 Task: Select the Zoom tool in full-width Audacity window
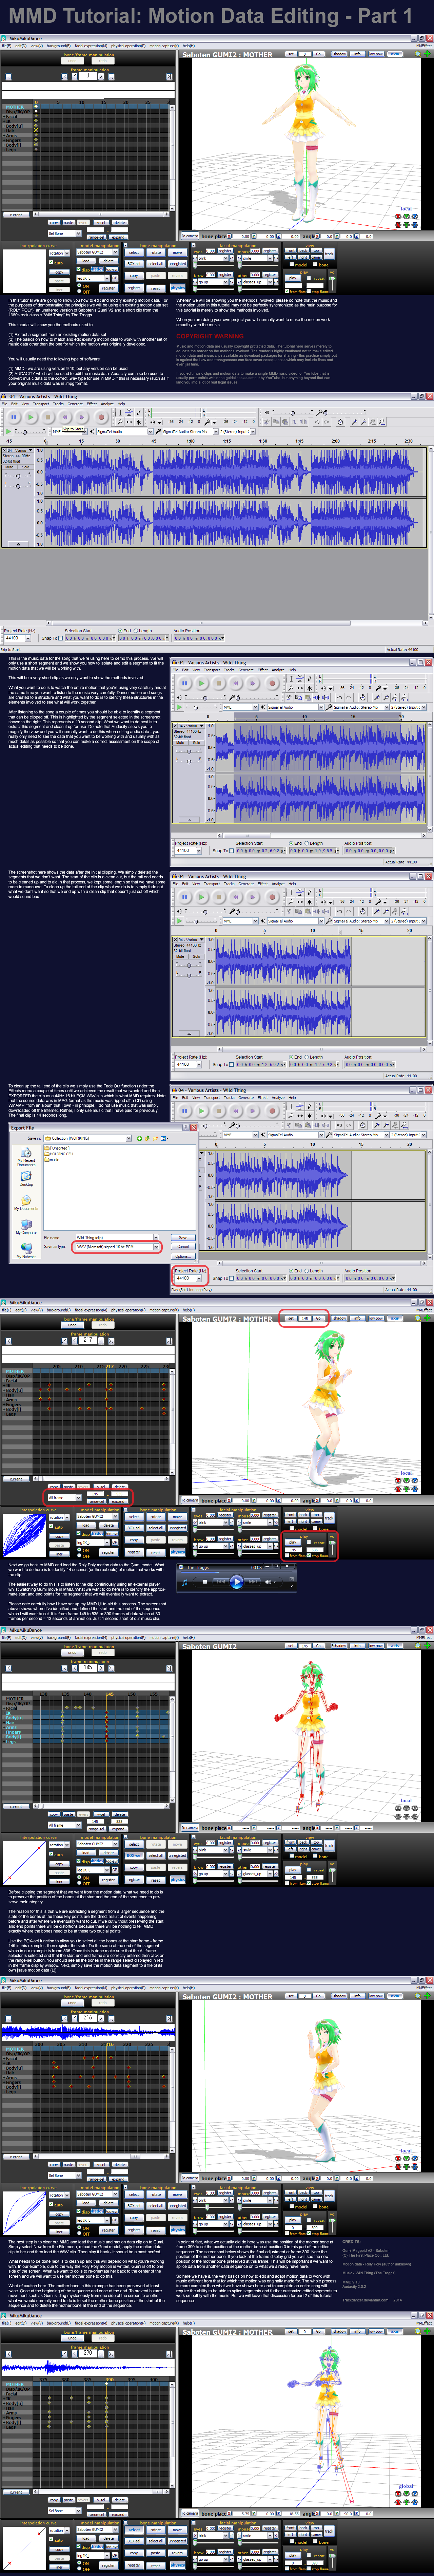click(x=120, y=422)
